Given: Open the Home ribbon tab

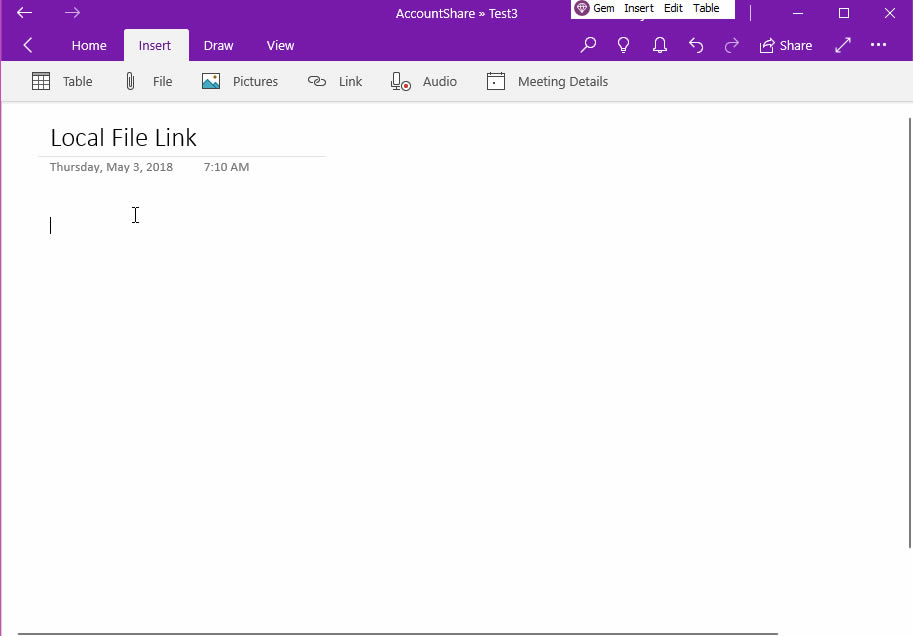Looking at the screenshot, I should (x=88, y=45).
